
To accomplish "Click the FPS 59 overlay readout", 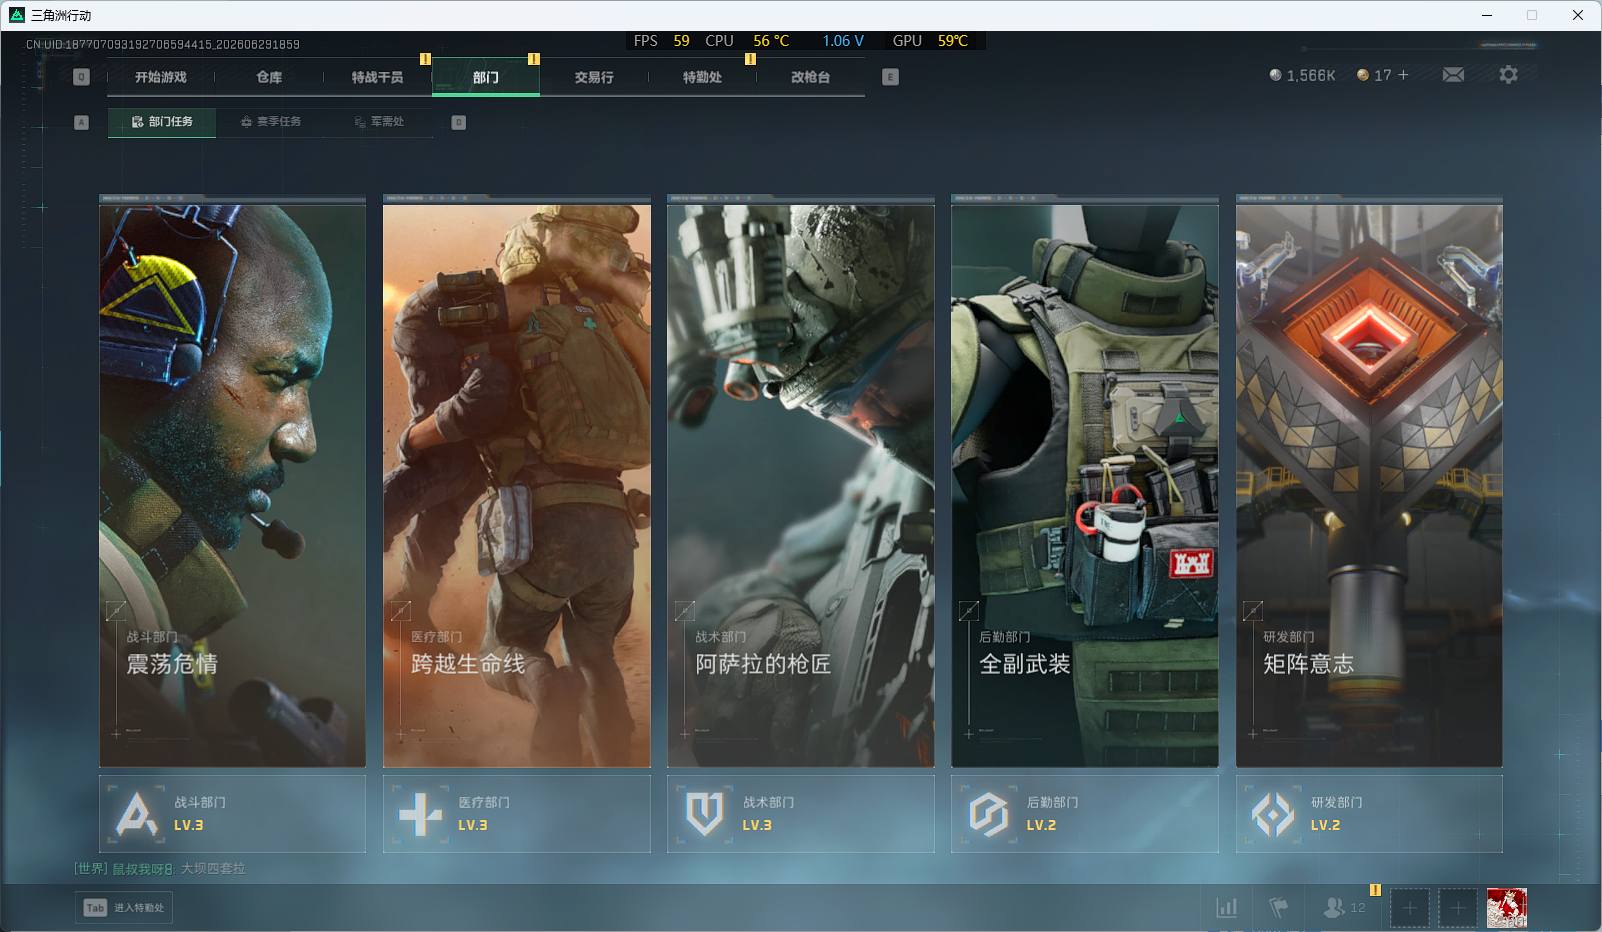I will tap(661, 41).
